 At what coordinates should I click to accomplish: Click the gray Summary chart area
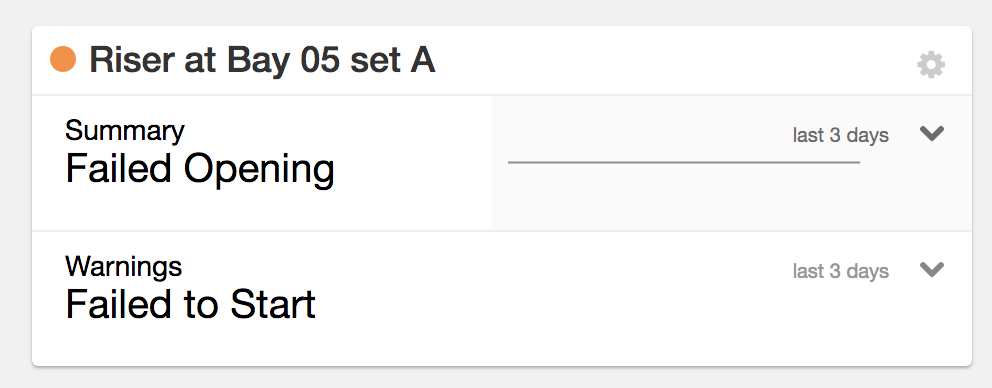coord(731,163)
